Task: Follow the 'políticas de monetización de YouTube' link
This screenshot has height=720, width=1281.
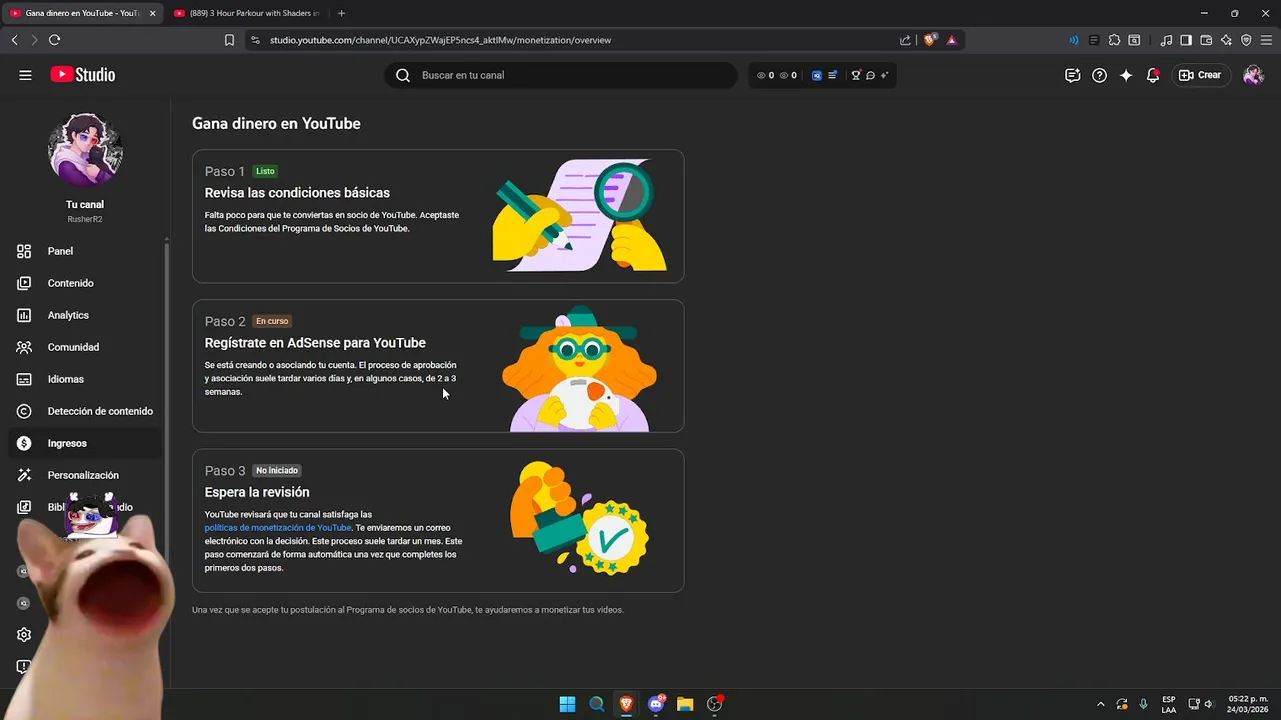Action: 278,528
